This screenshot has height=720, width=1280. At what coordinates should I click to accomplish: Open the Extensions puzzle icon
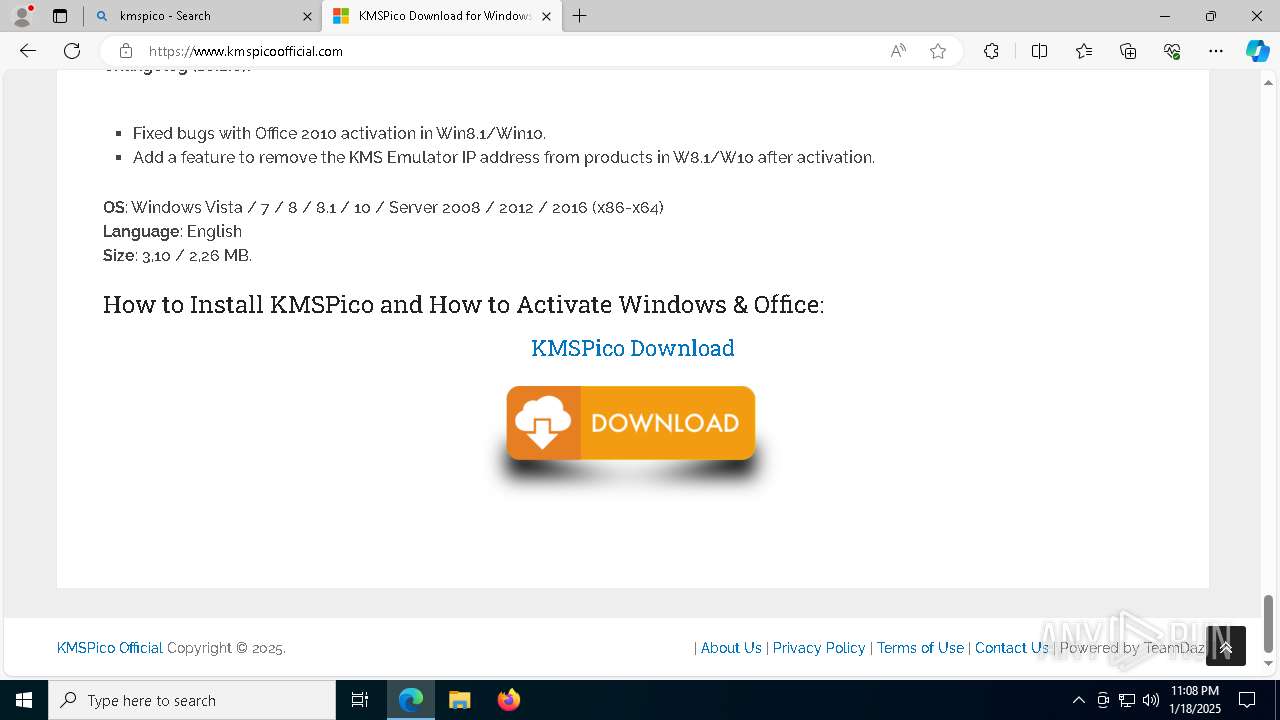point(991,51)
